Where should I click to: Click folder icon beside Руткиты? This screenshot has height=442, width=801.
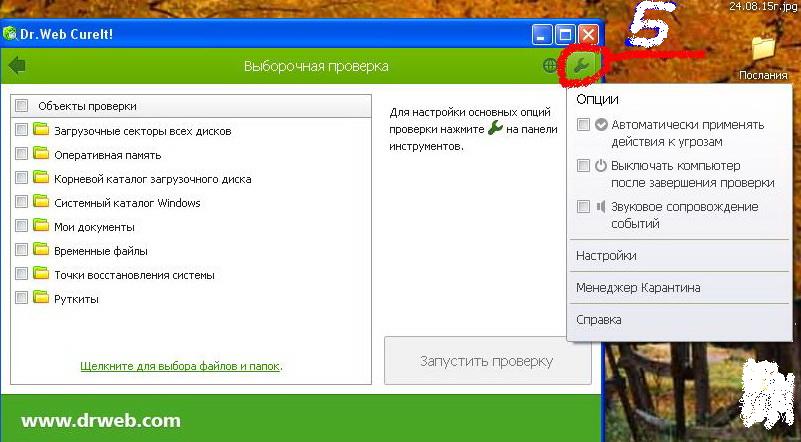[x=41, y=297]
